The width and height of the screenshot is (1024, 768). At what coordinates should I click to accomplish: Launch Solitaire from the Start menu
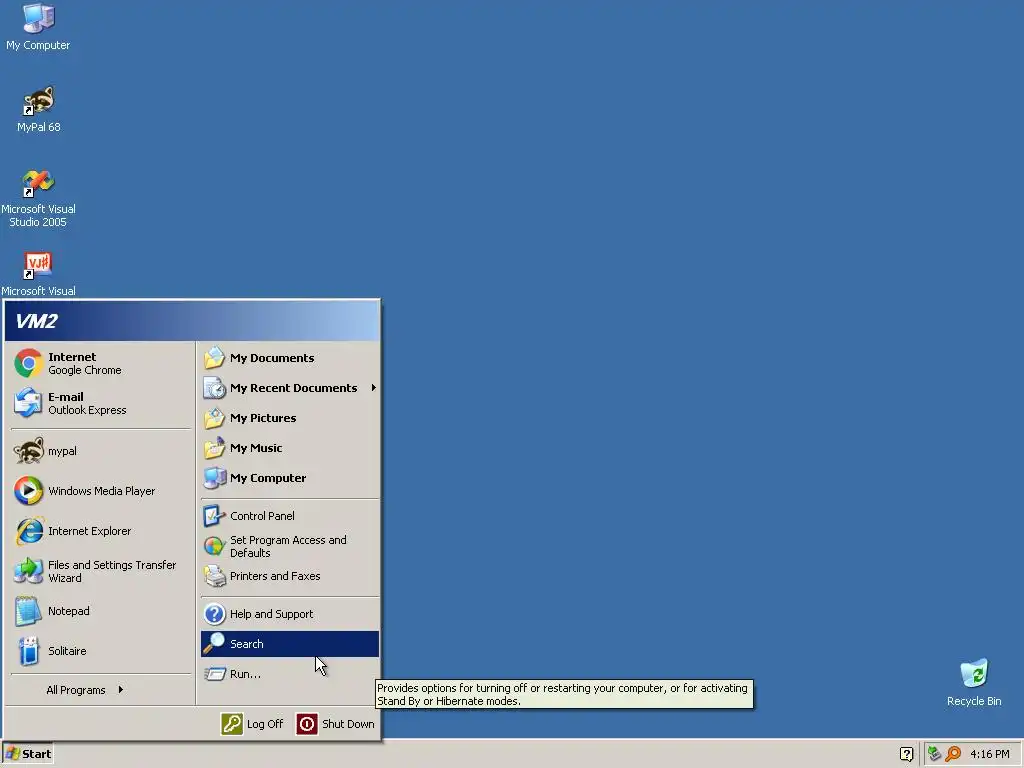point(101,651)
